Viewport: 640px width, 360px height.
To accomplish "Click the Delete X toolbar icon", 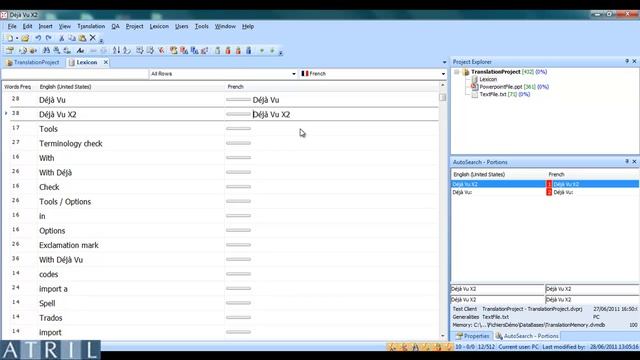I will pos(93,38).
